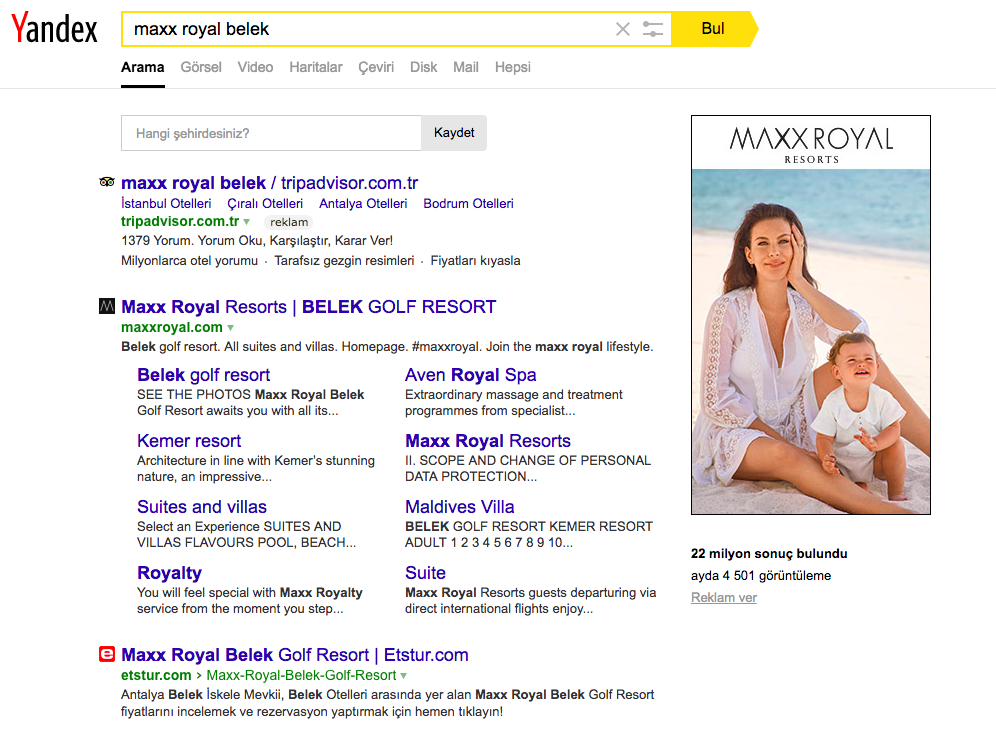The image size is (996, 737).
Task: Open Antalya Otelleri link
Action: pos(363,203)
